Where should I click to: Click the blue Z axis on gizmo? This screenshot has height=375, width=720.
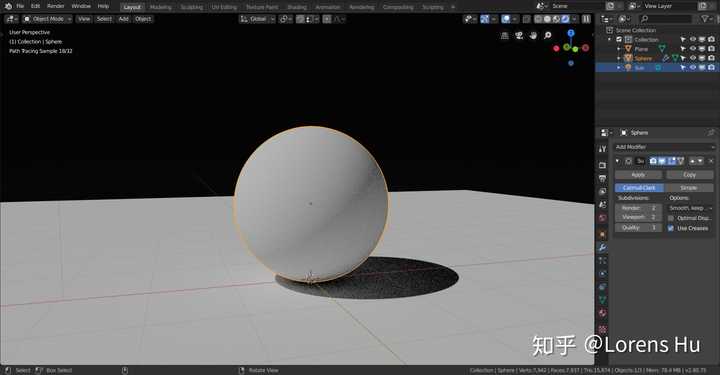[x=571, y=33]
